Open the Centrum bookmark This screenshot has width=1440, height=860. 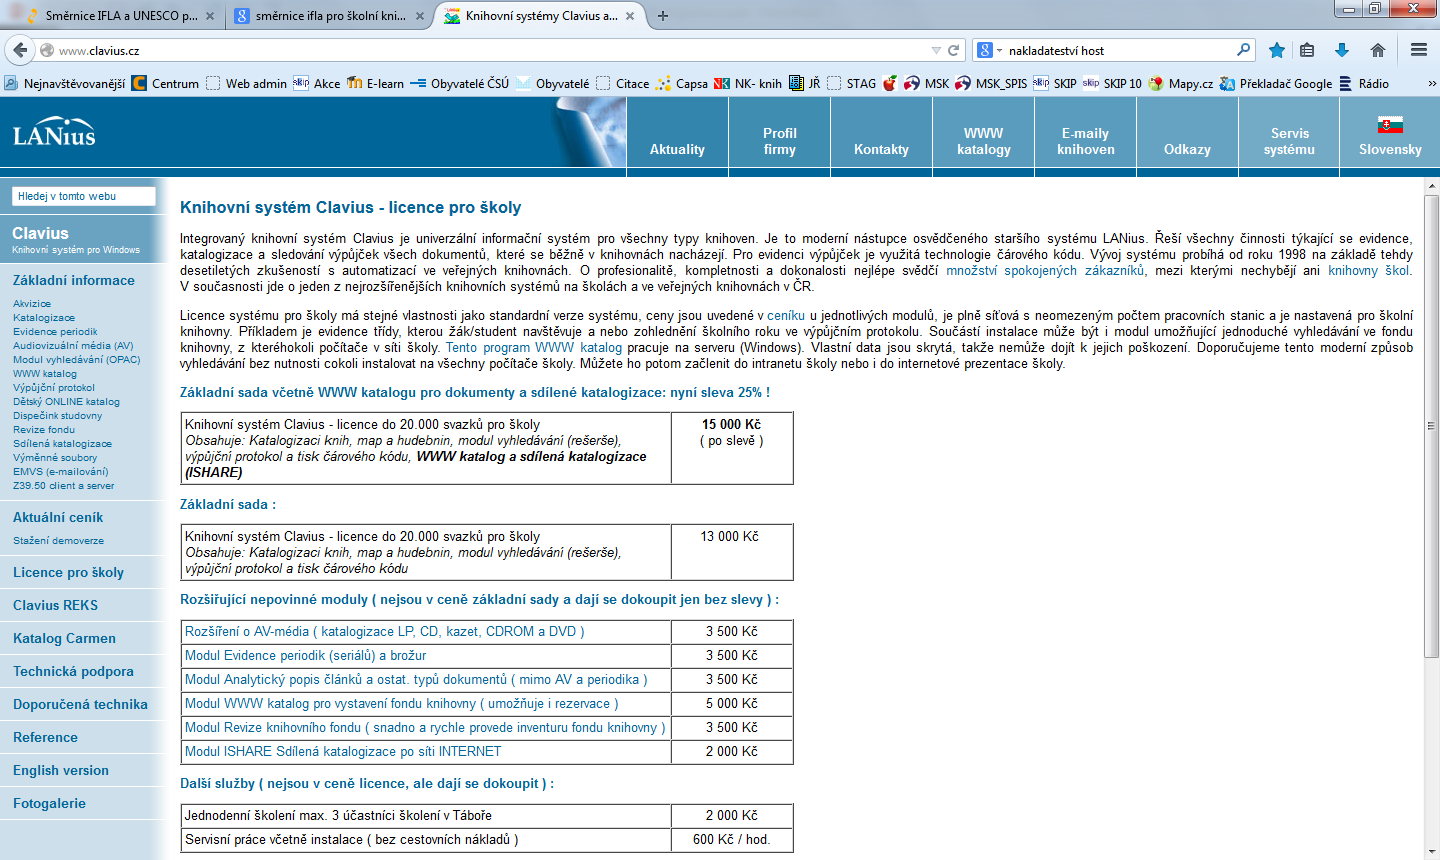pos(165,83)
